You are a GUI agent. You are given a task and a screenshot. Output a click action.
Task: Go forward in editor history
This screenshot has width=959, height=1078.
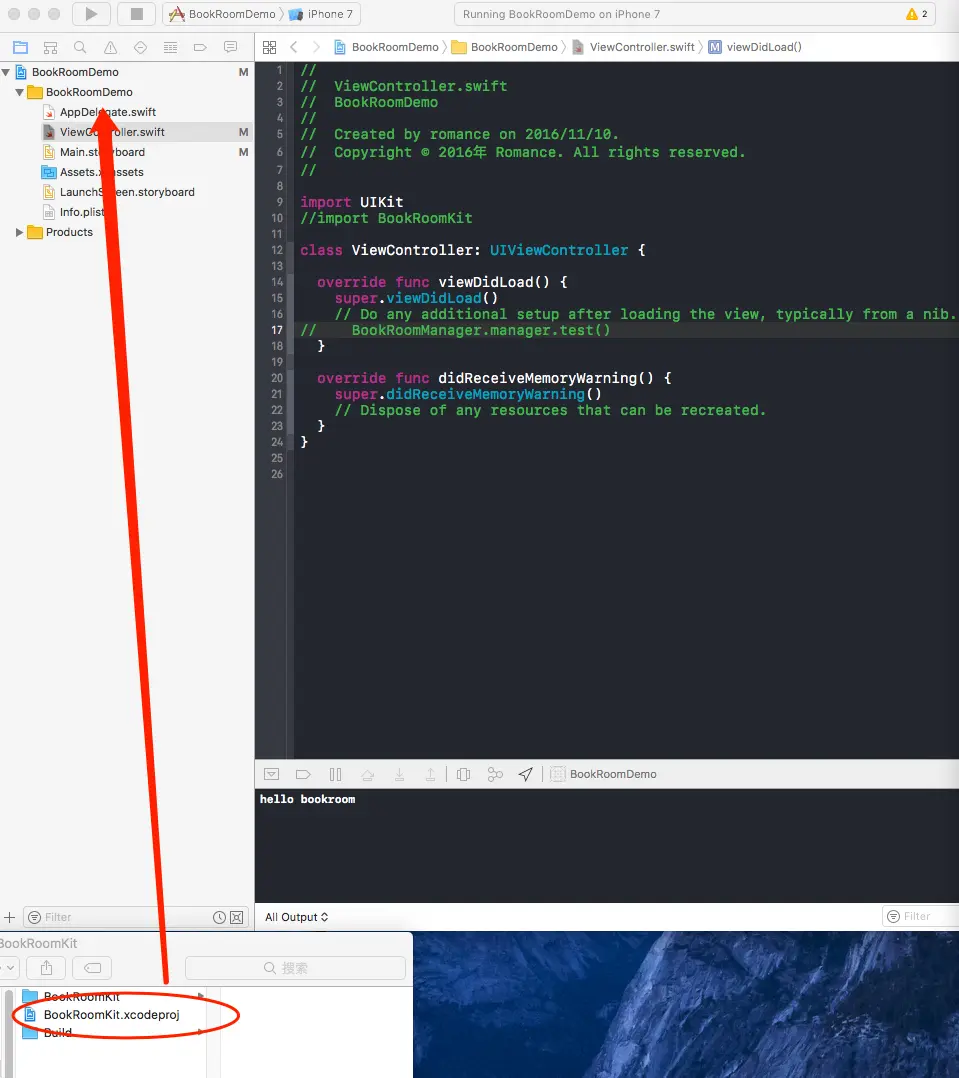coord(316,47)
